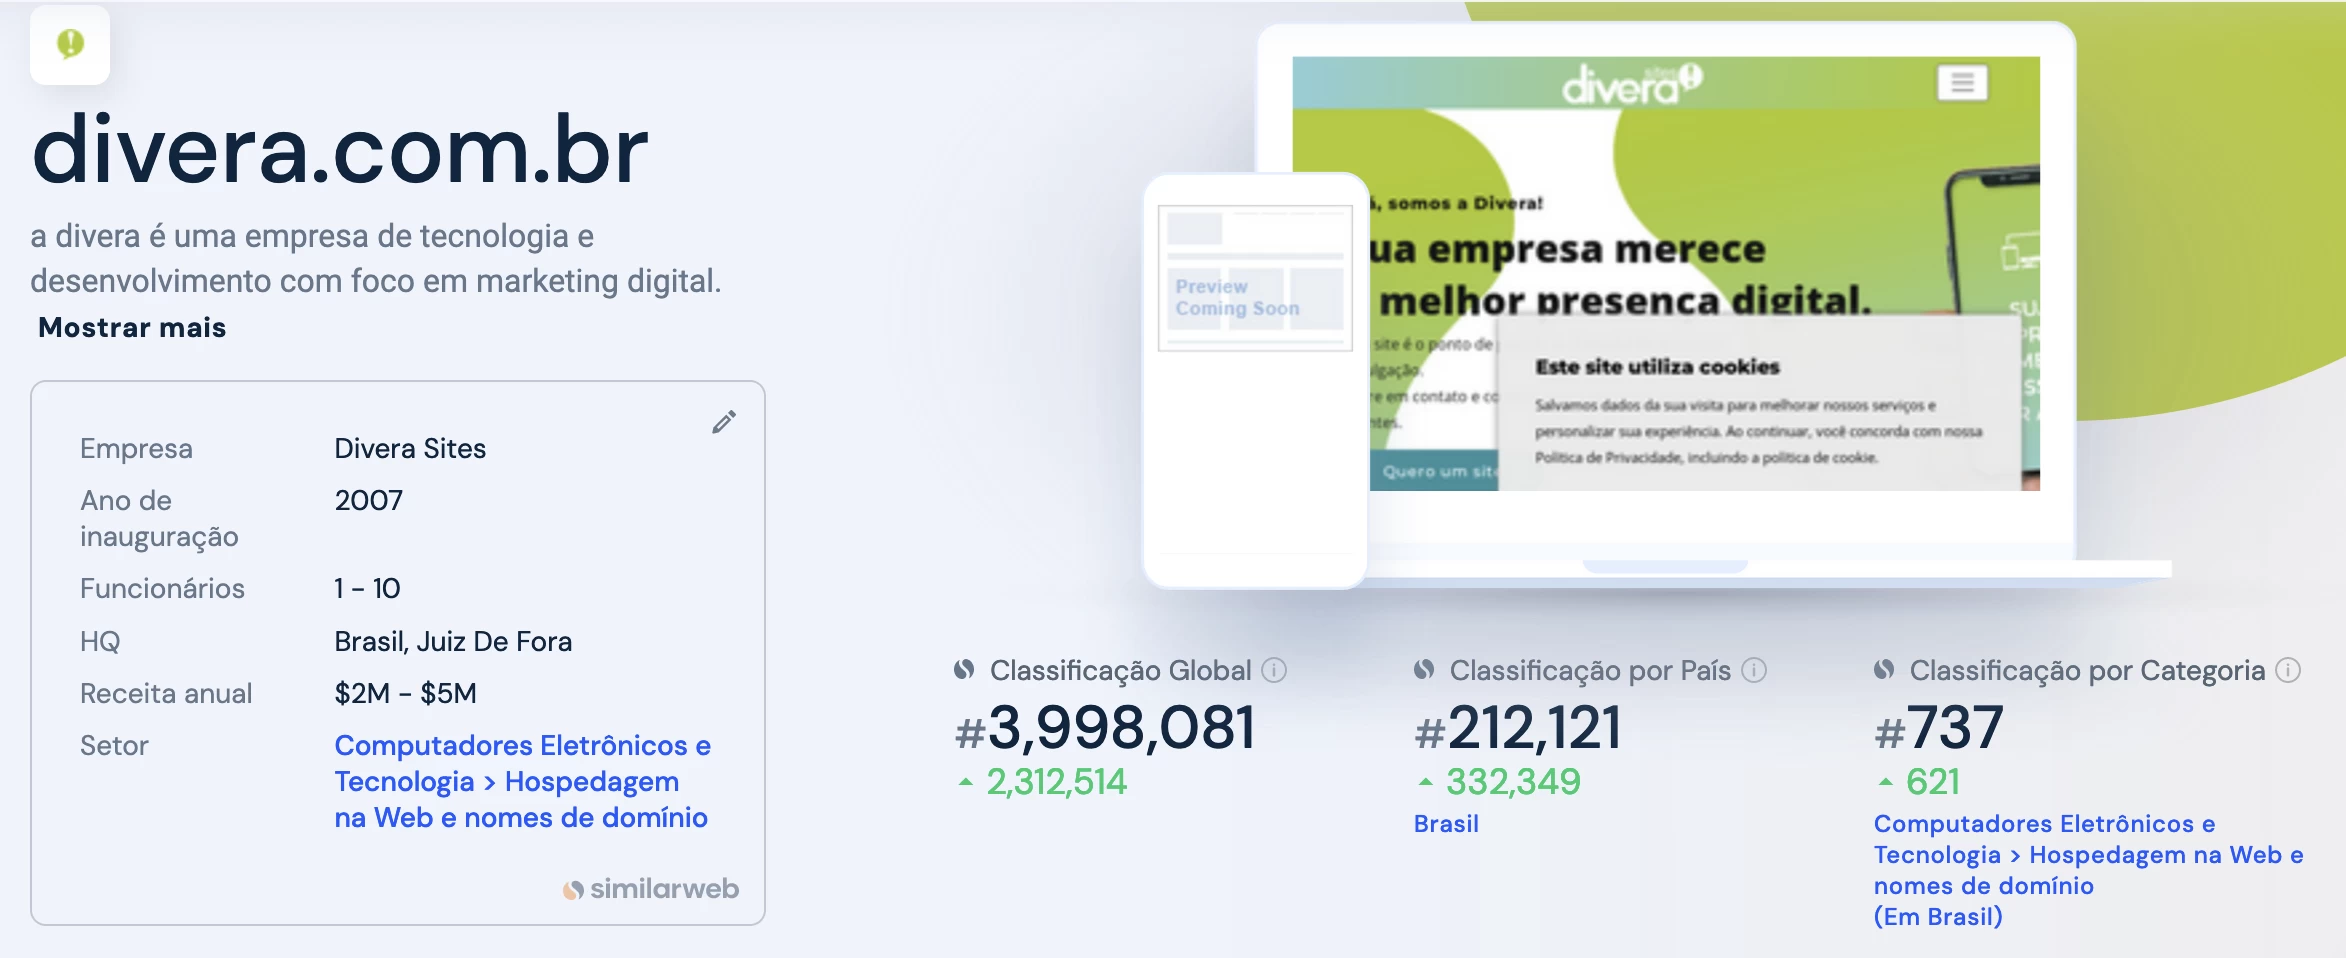Click the HQ label
Viewport: 2346px width, 958px height.
[x=100, y=641]
